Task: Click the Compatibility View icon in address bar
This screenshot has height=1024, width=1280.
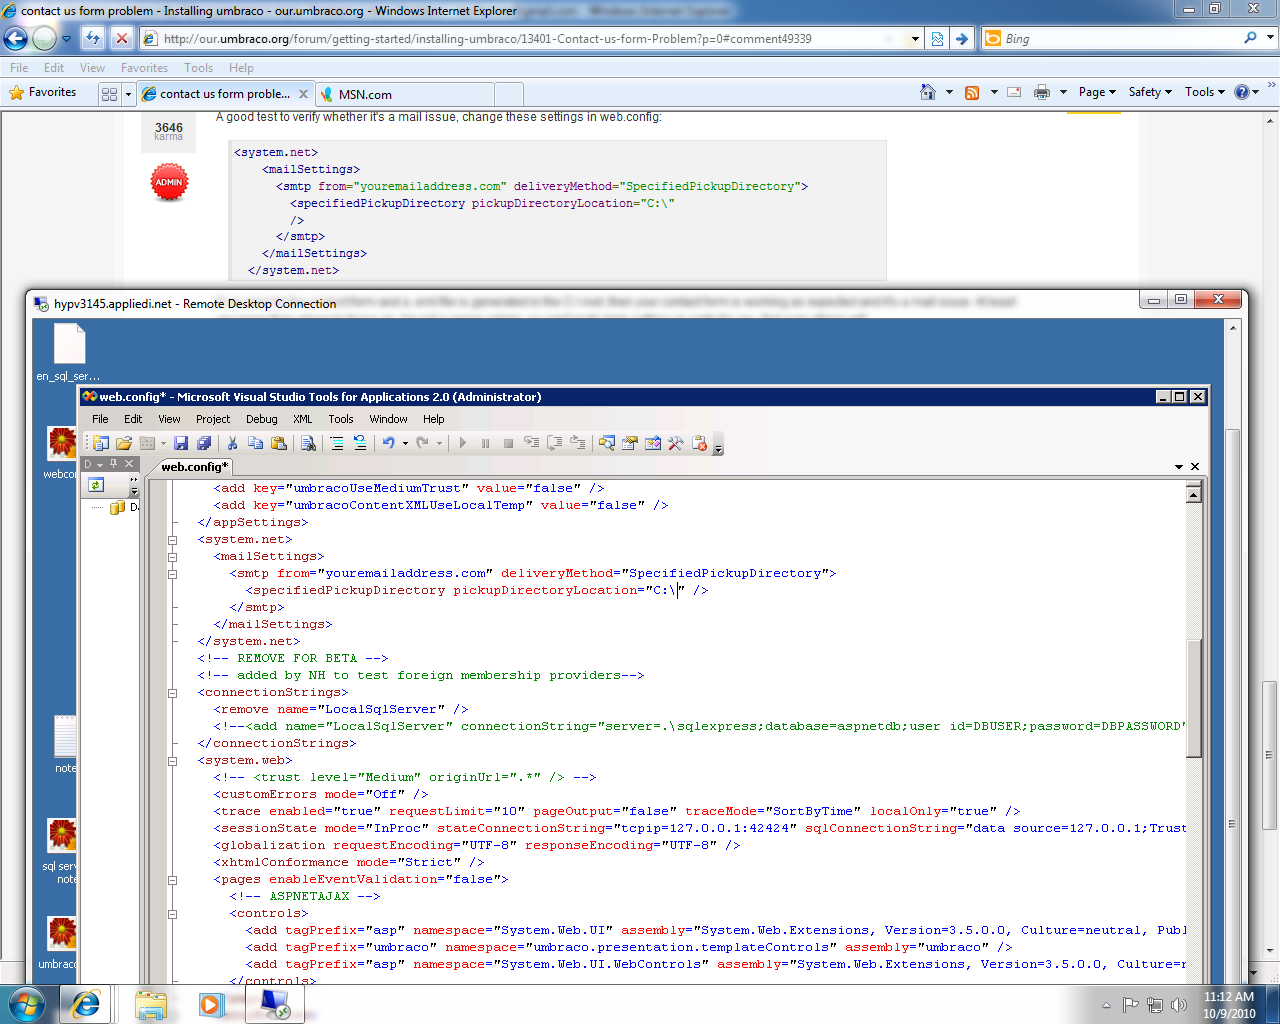Action: click(937, 38)
